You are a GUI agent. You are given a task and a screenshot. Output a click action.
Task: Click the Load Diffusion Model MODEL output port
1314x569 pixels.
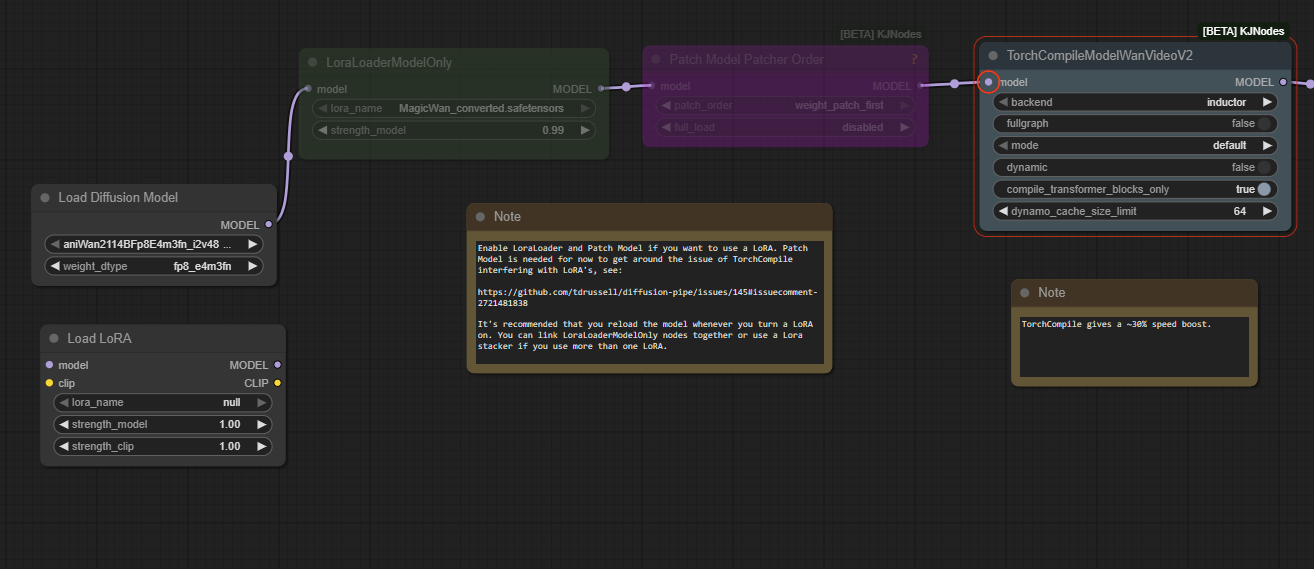click(x=268, y=225)
